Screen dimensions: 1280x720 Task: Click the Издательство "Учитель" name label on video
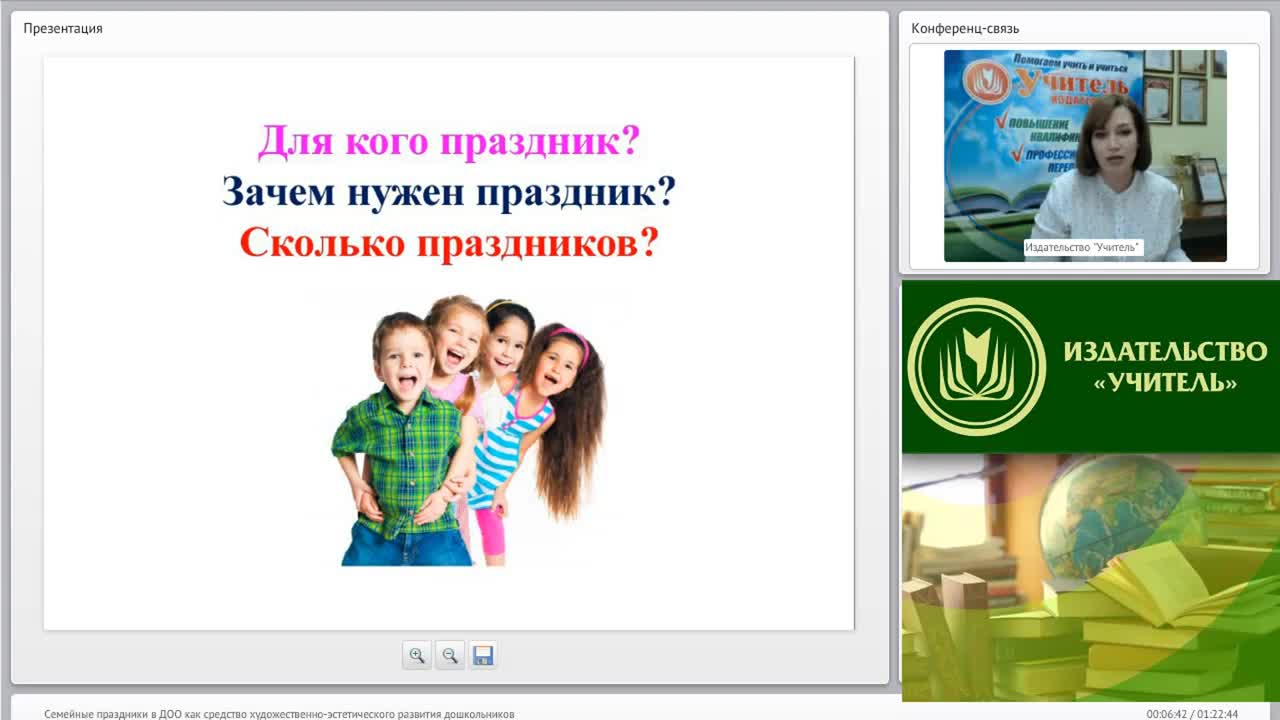click(1083, 247)
